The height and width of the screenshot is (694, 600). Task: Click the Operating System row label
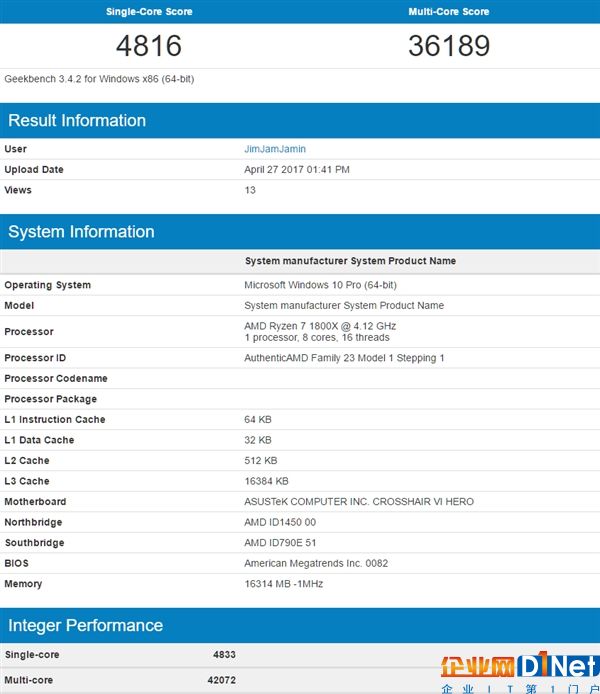click(48, 285)
